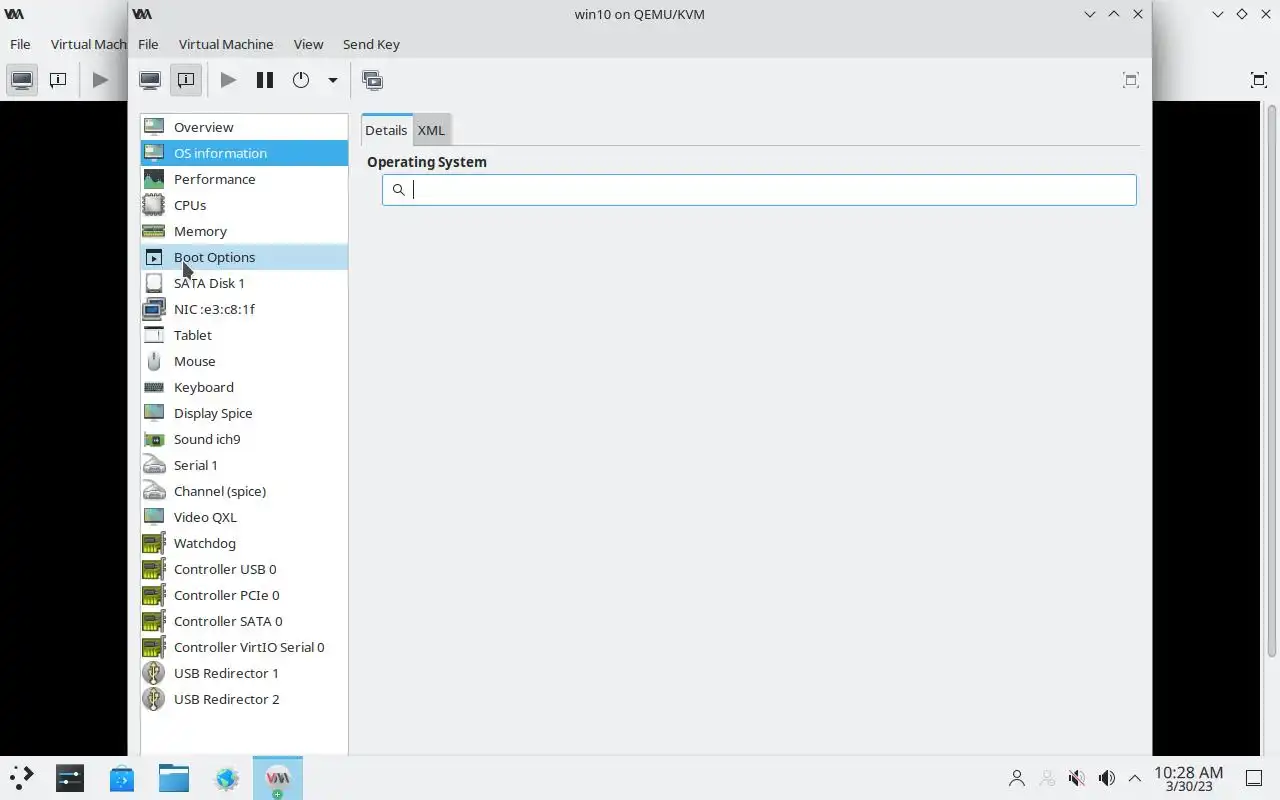Select Tablet input device
1280x800 pixels.
[x=244, y=335]
